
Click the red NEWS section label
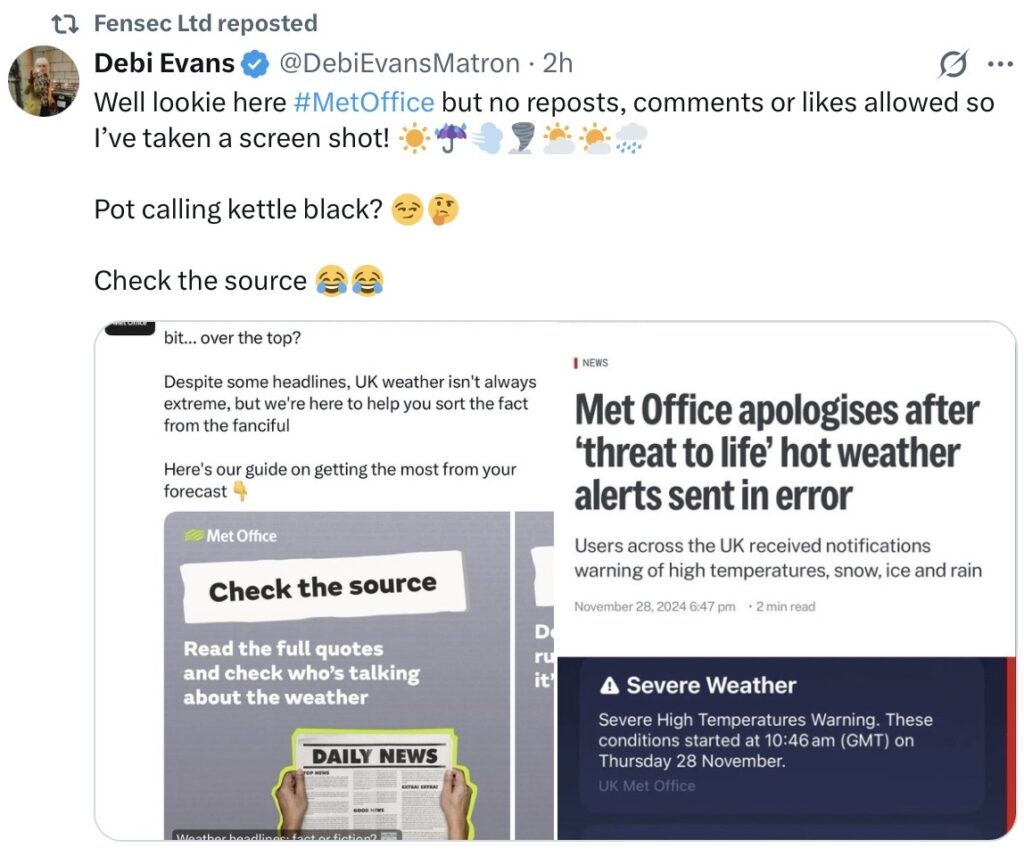[593, 363]
